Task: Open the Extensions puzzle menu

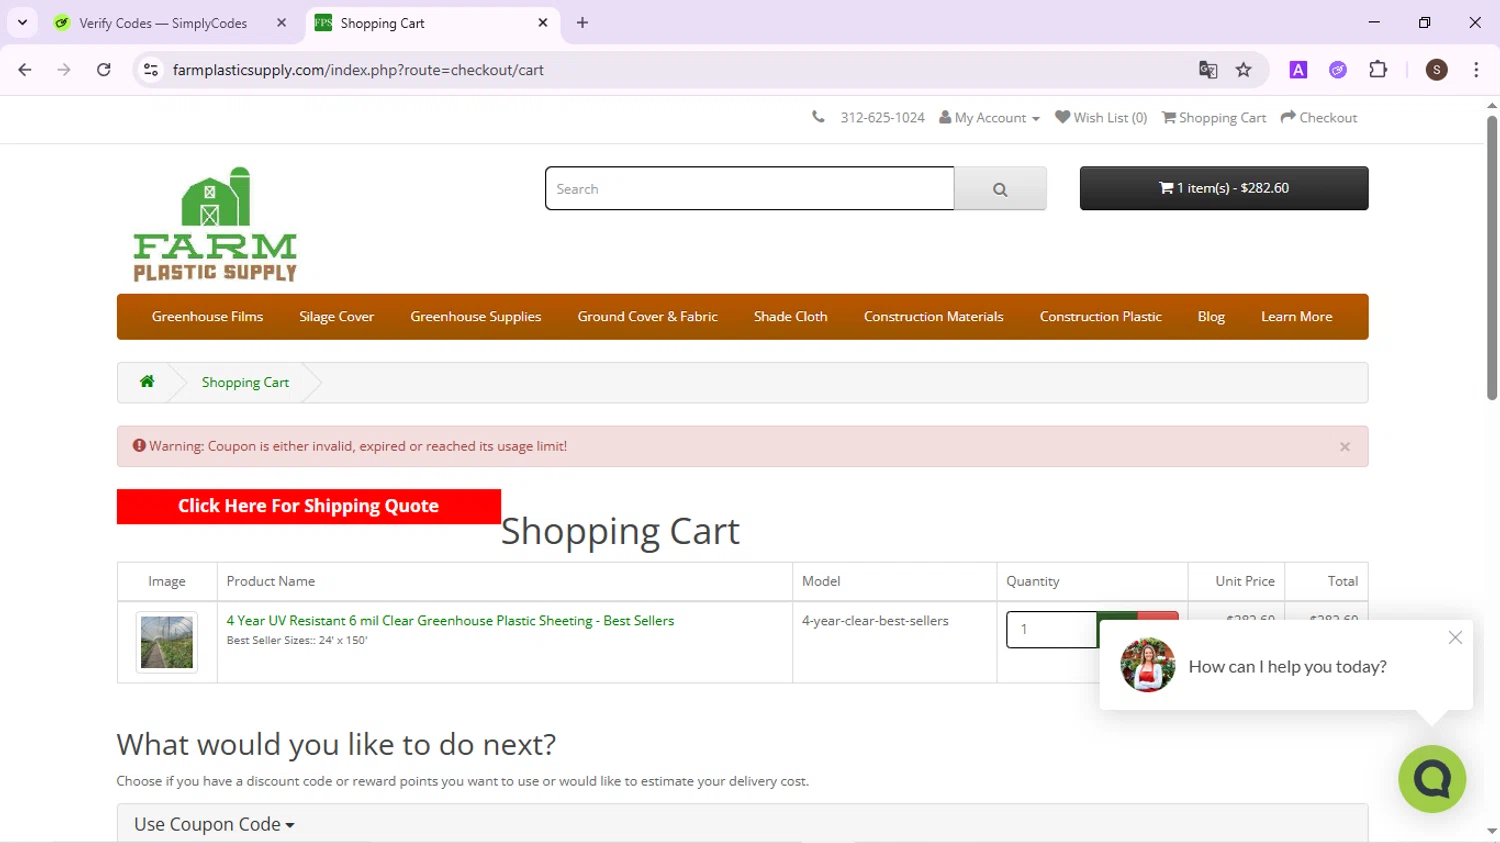Action: pos(1378,70)
